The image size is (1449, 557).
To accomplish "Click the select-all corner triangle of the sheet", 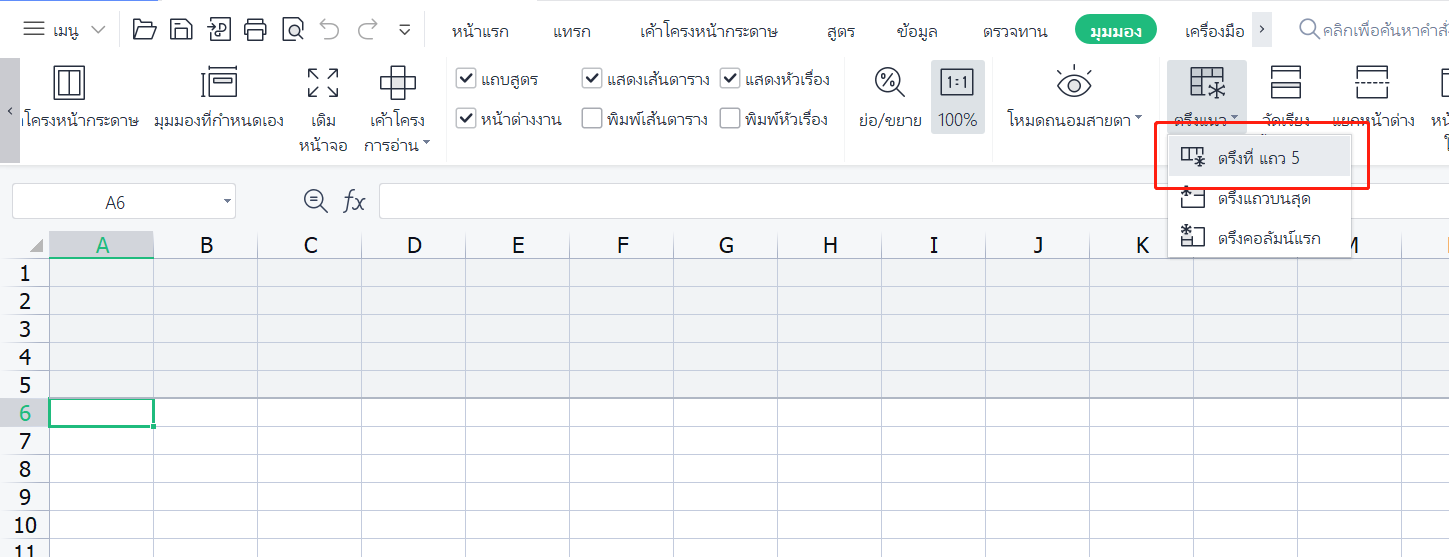I will click(36, 246).
